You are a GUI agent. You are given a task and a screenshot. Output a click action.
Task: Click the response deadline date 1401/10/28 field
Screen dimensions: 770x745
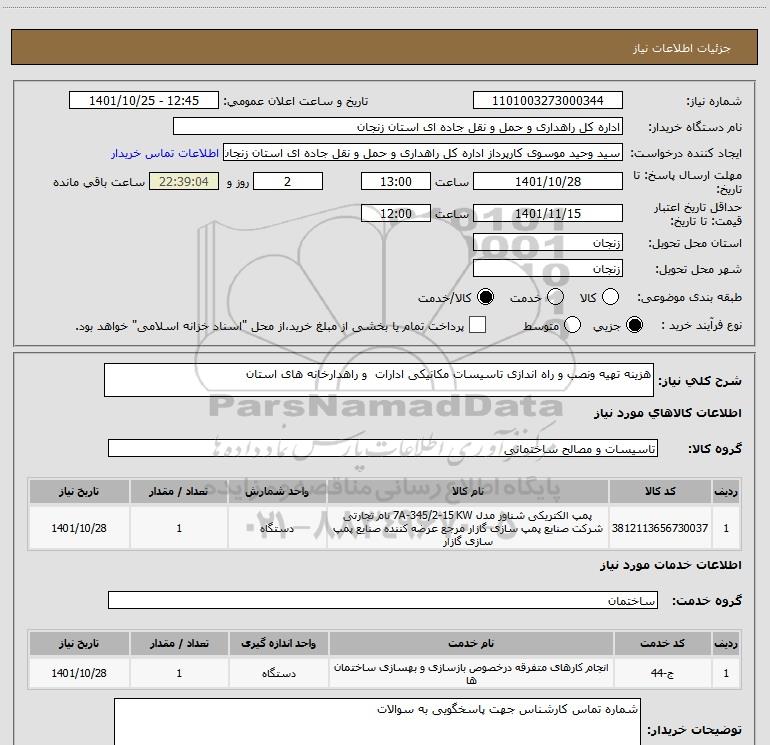point(548,181)
